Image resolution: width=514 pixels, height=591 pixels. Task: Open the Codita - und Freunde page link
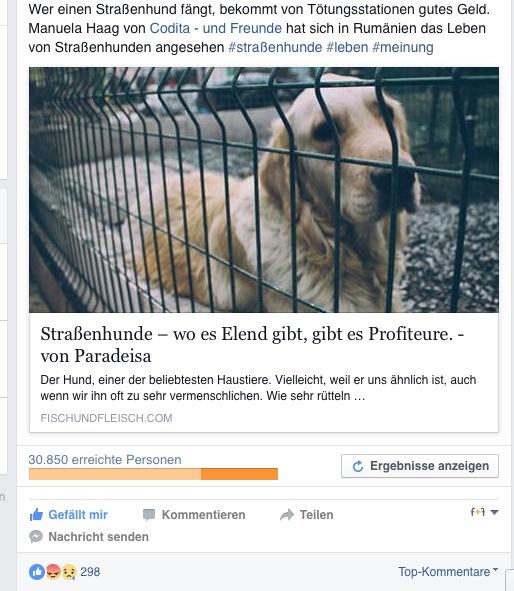click(216, 28)
